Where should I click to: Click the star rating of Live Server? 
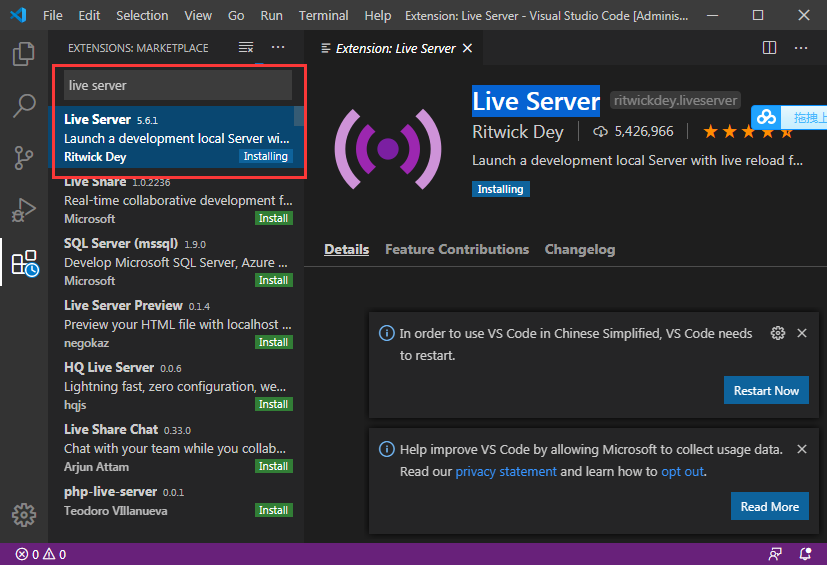coord(748,131)
